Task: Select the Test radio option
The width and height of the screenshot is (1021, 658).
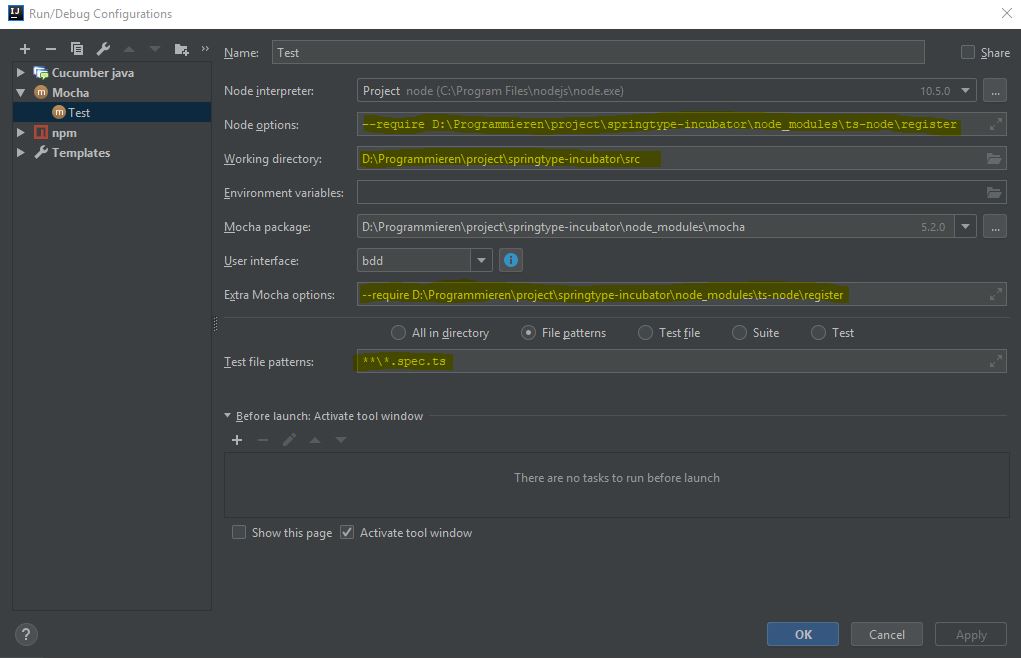Action: click(818, 333)
